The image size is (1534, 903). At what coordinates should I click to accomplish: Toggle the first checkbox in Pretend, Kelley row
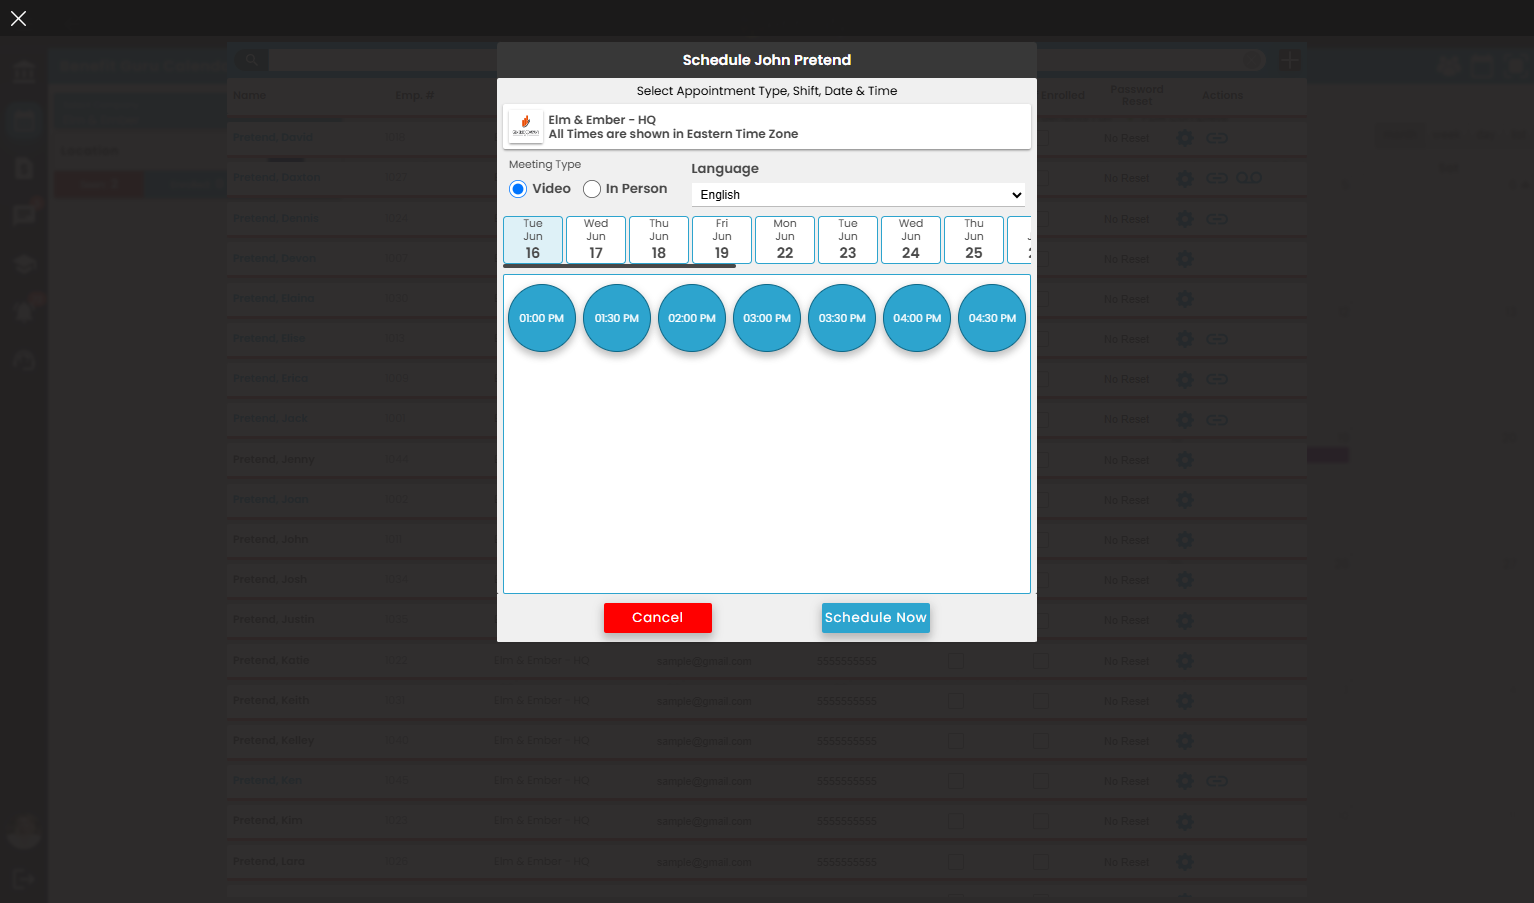956,741
